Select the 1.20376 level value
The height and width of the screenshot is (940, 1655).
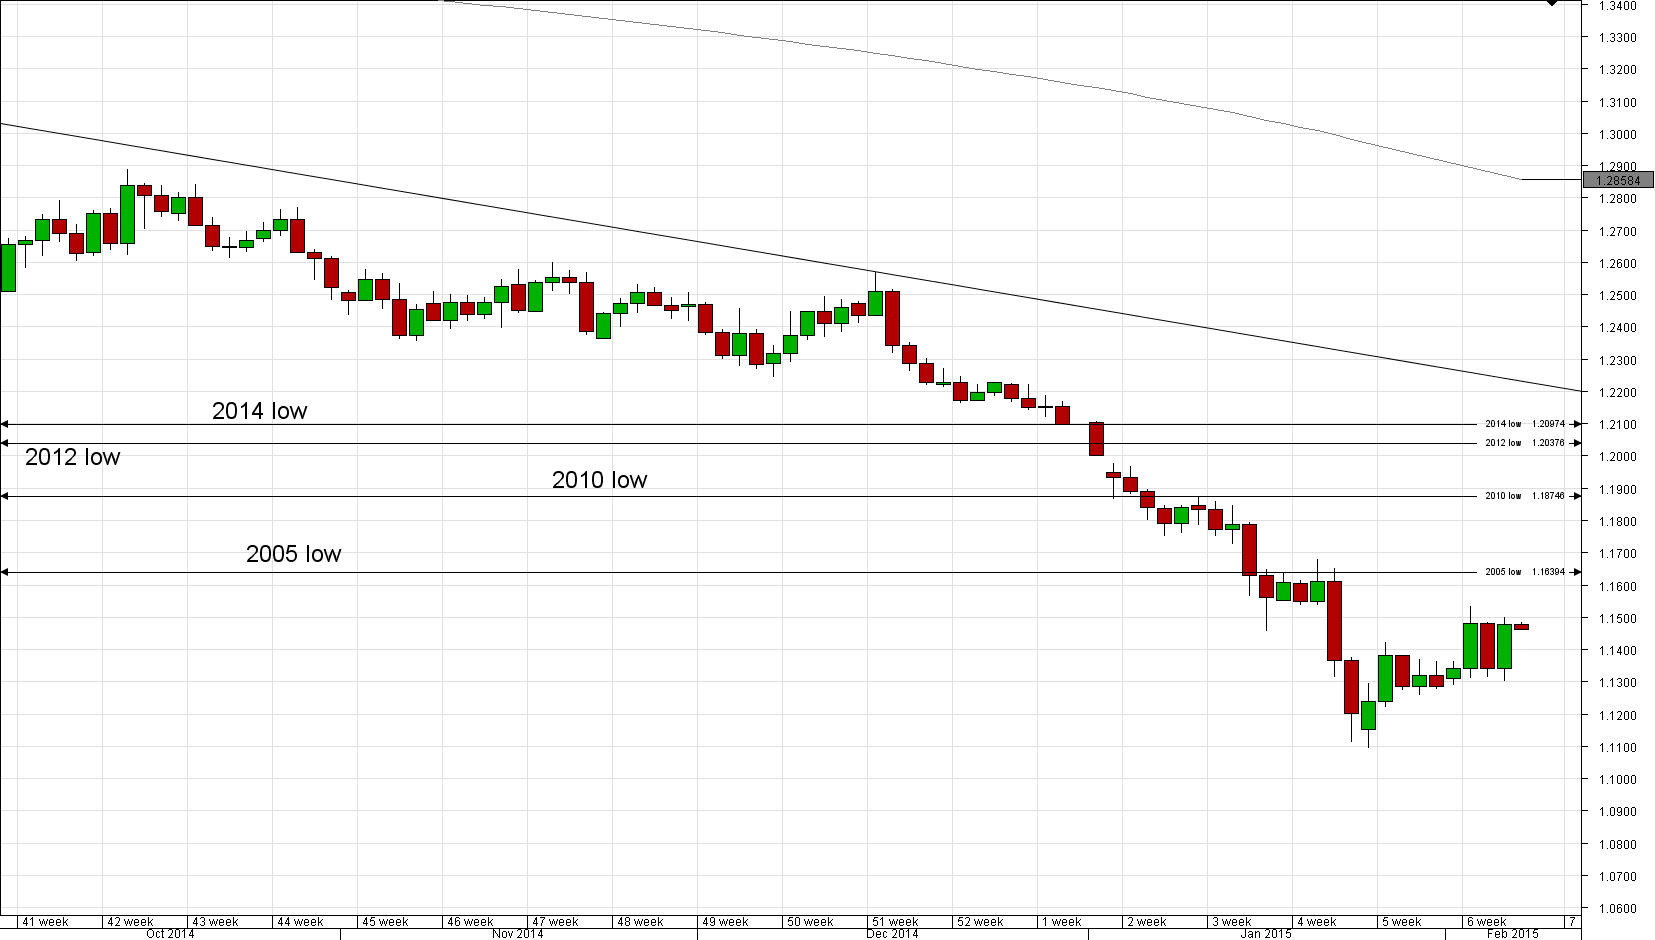[x=1548, y=443]
